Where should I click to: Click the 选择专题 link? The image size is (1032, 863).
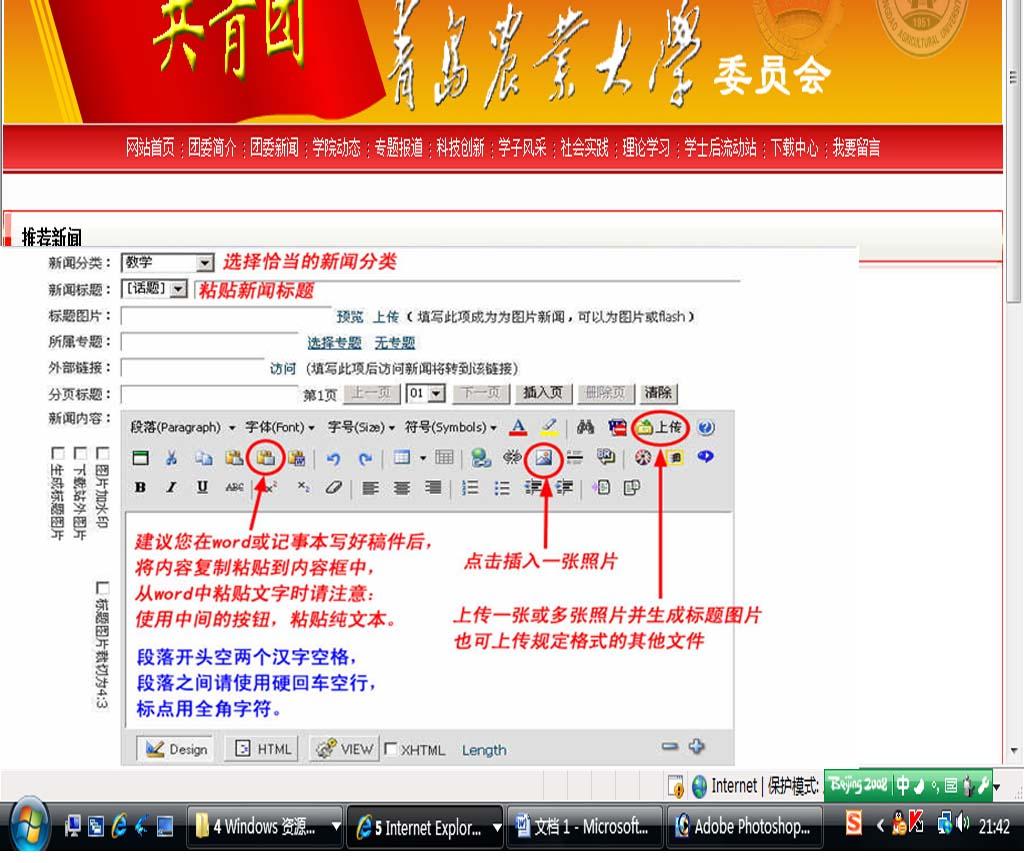click(x=334, y=343)
